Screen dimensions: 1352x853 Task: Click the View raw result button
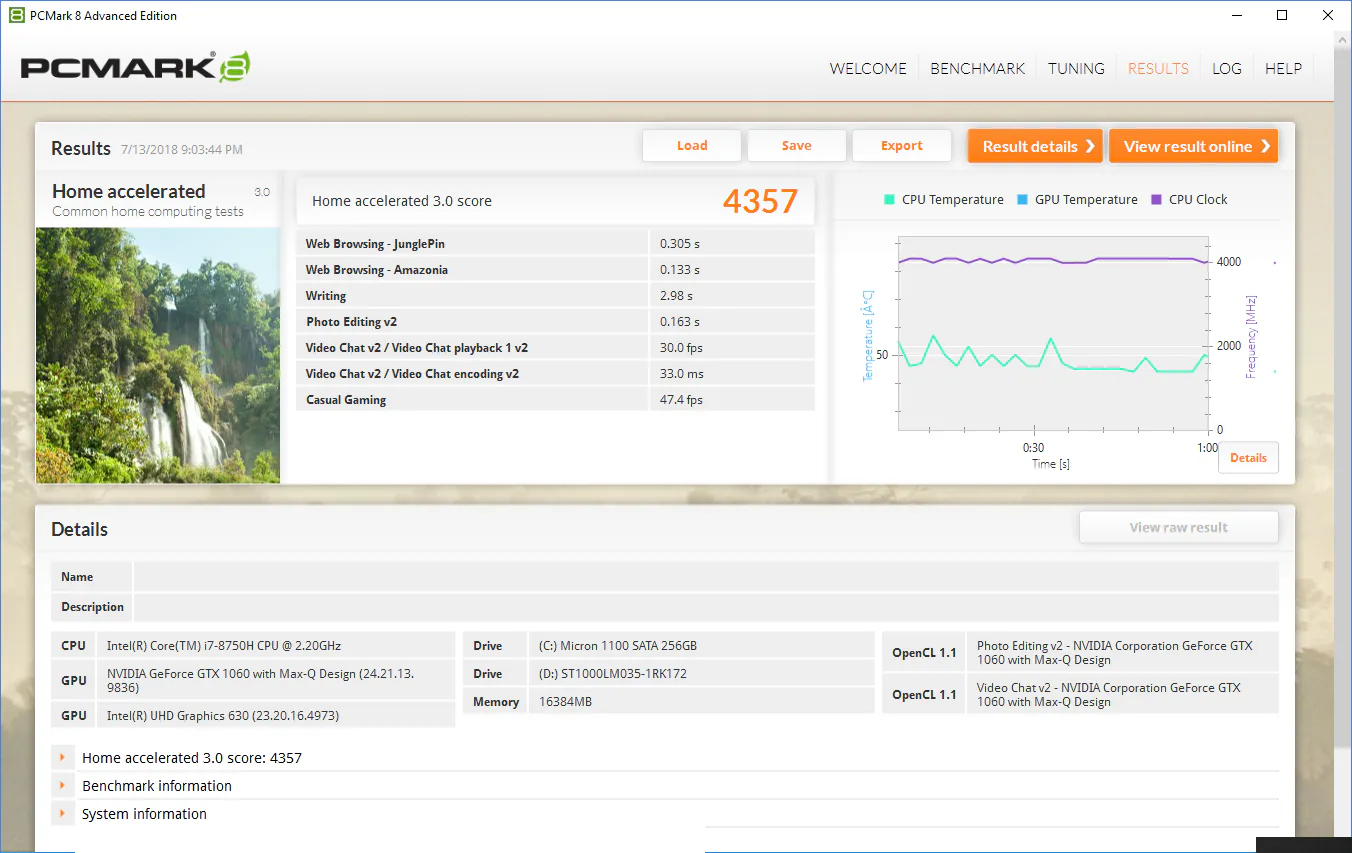pos(1179,528)
